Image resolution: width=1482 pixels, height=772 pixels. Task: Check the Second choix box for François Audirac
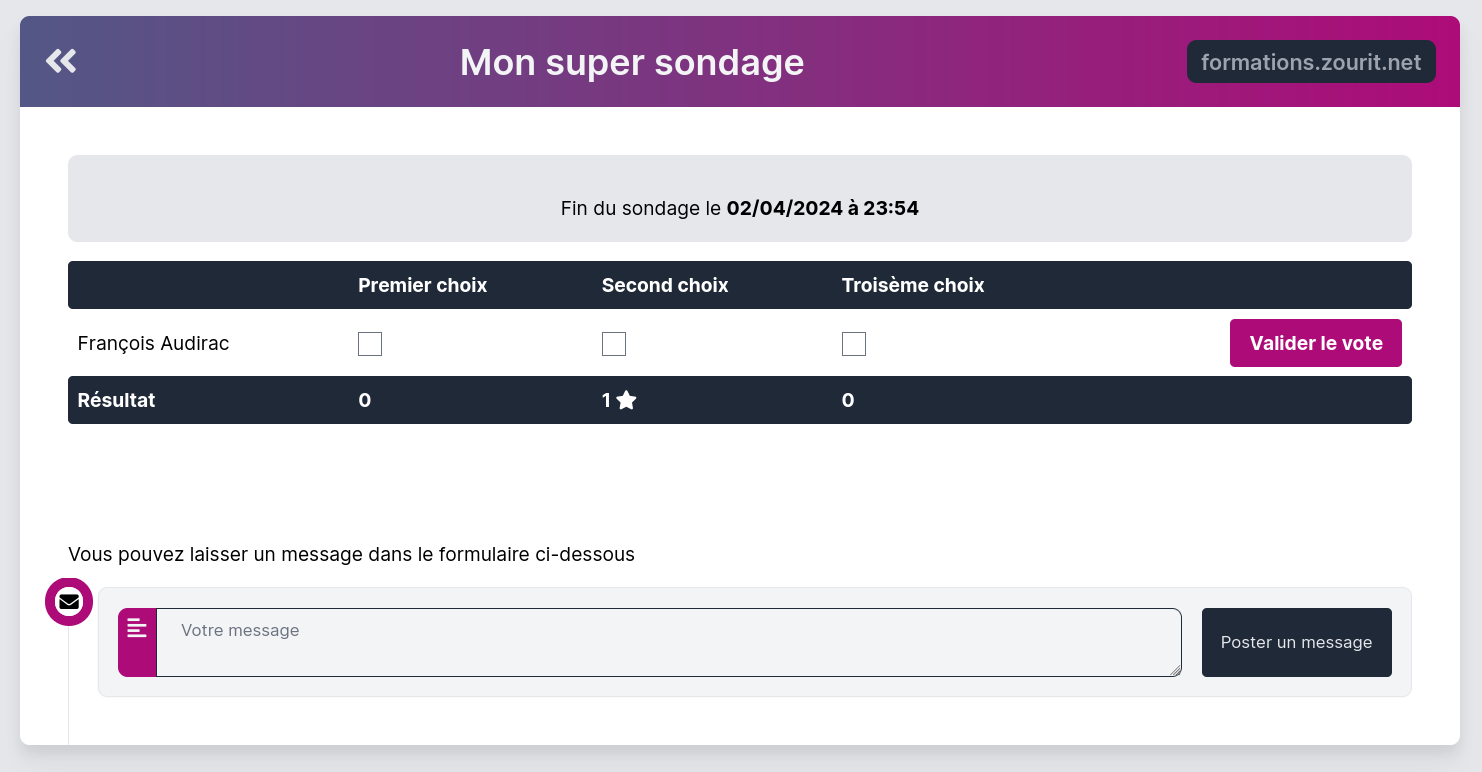614,344
